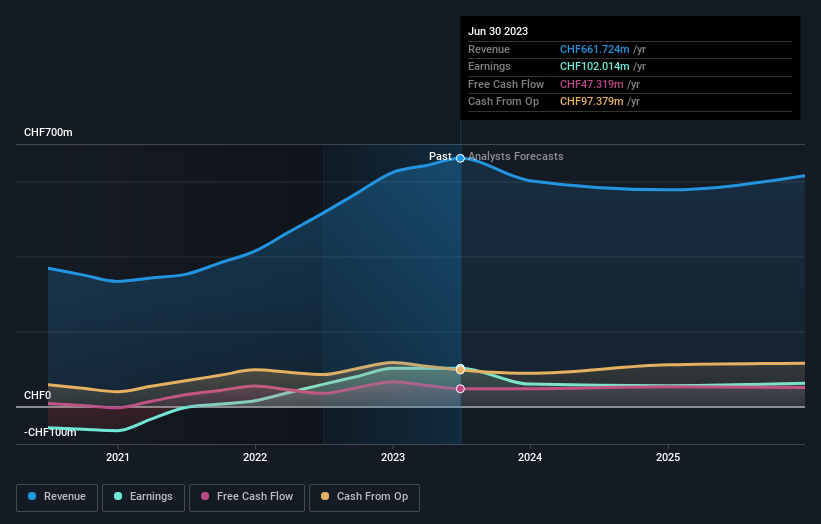This screenshot has width=821, height=524.
Task: Click the orange Cash From Op legend dot
Action: 325,496
